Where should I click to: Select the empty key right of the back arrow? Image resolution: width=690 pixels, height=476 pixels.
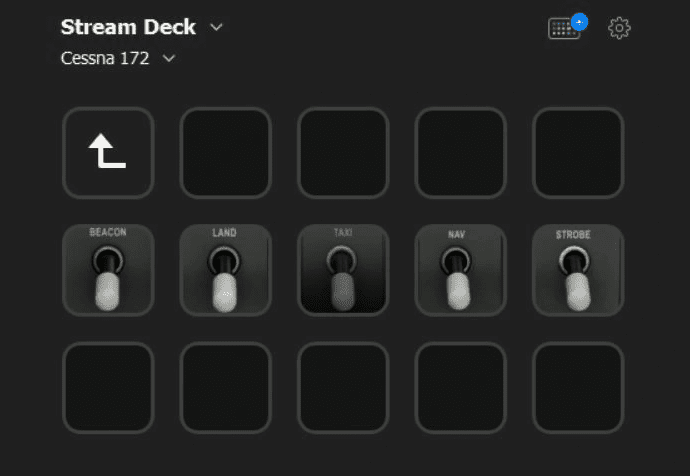(225, 153)
